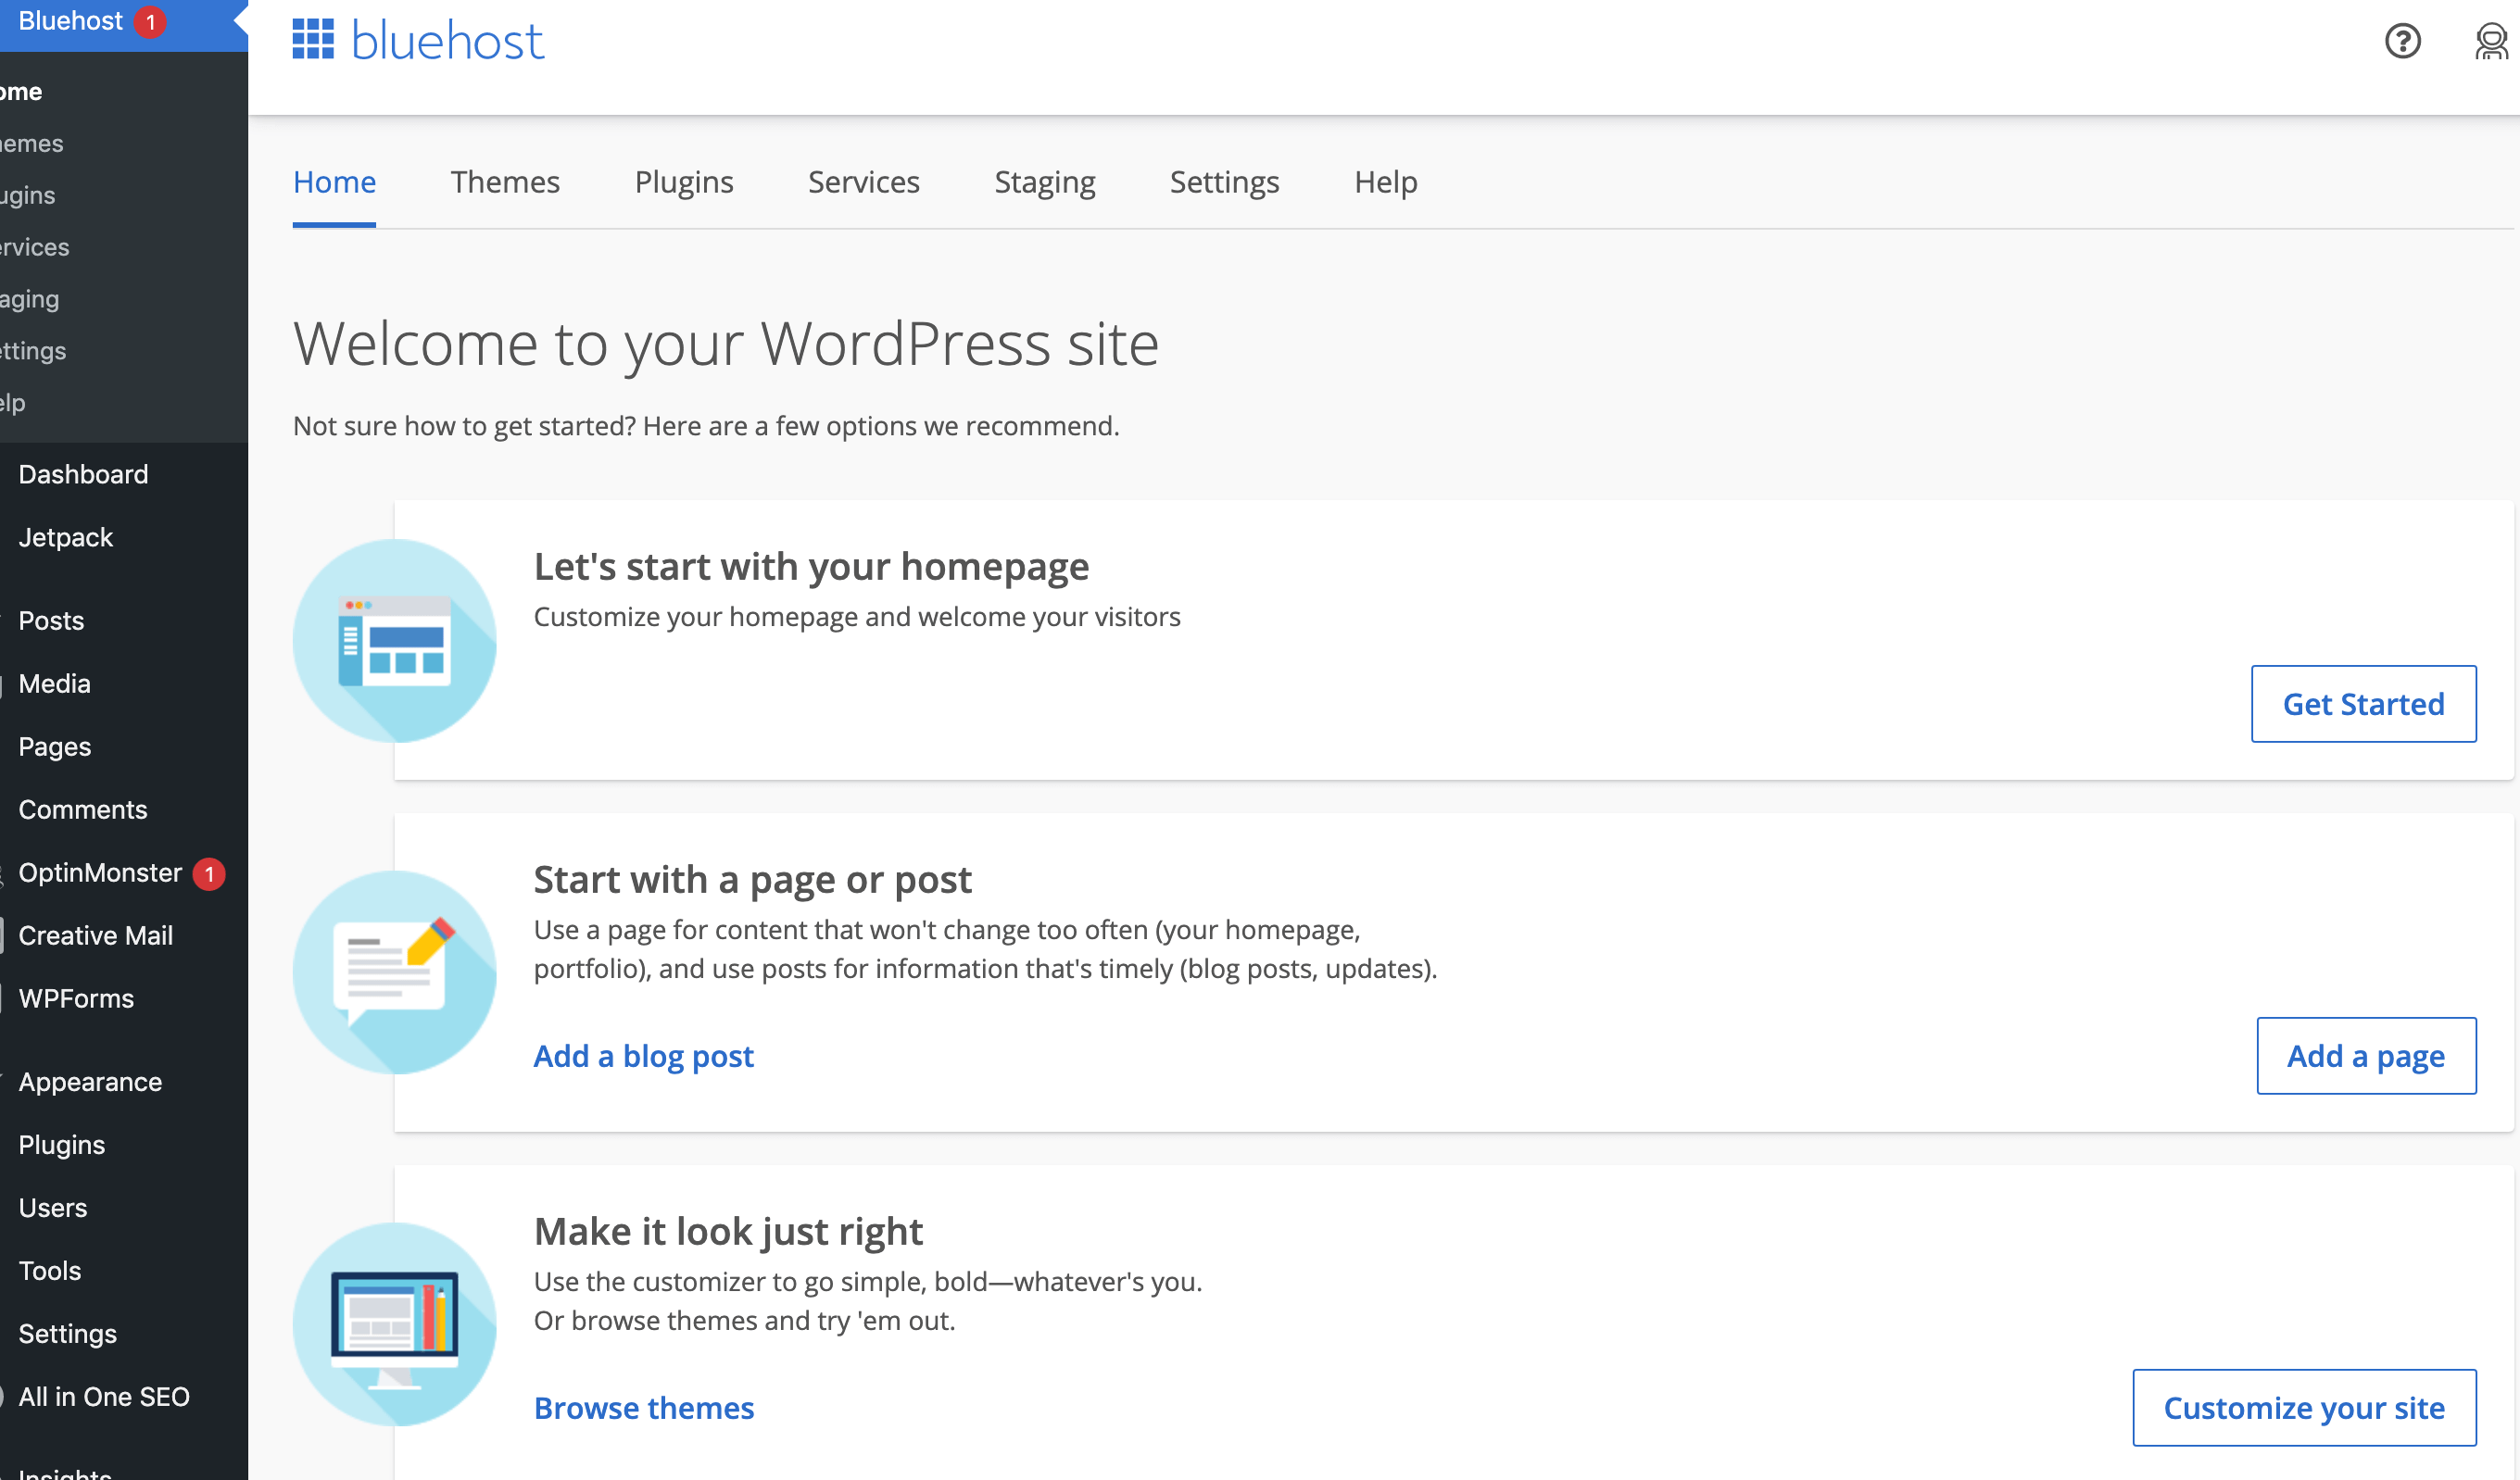
Task: Open the Settings tab in top navigation
Action: coord(1225,182)
